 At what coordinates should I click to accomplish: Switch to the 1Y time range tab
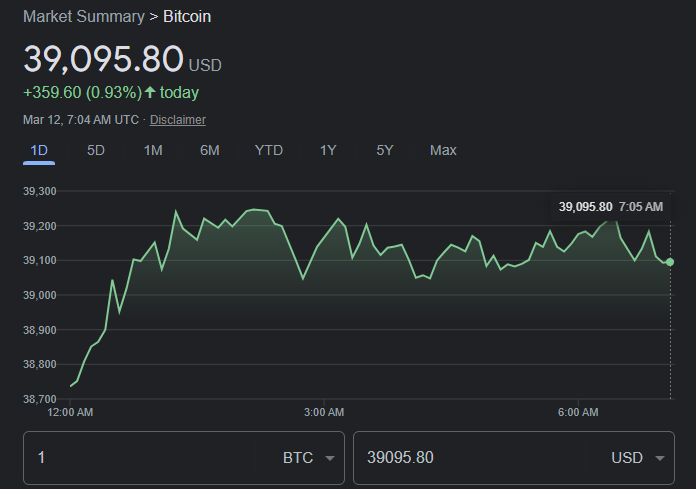(x=328, y=150)
